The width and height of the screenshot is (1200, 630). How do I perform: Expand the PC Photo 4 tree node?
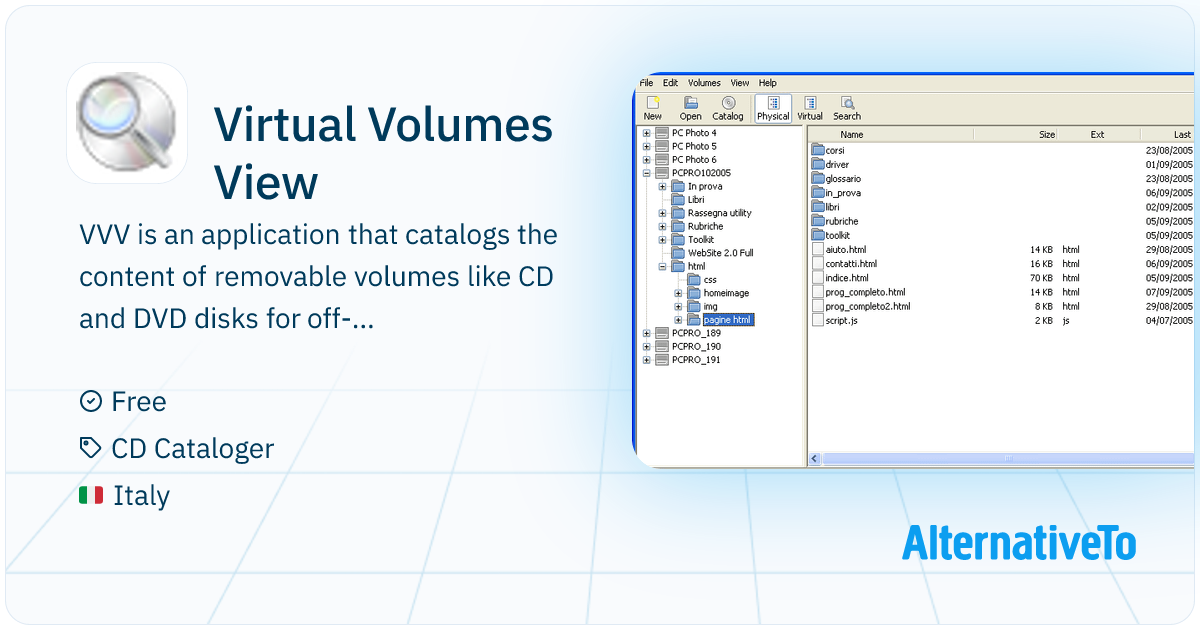pos(646,133)
